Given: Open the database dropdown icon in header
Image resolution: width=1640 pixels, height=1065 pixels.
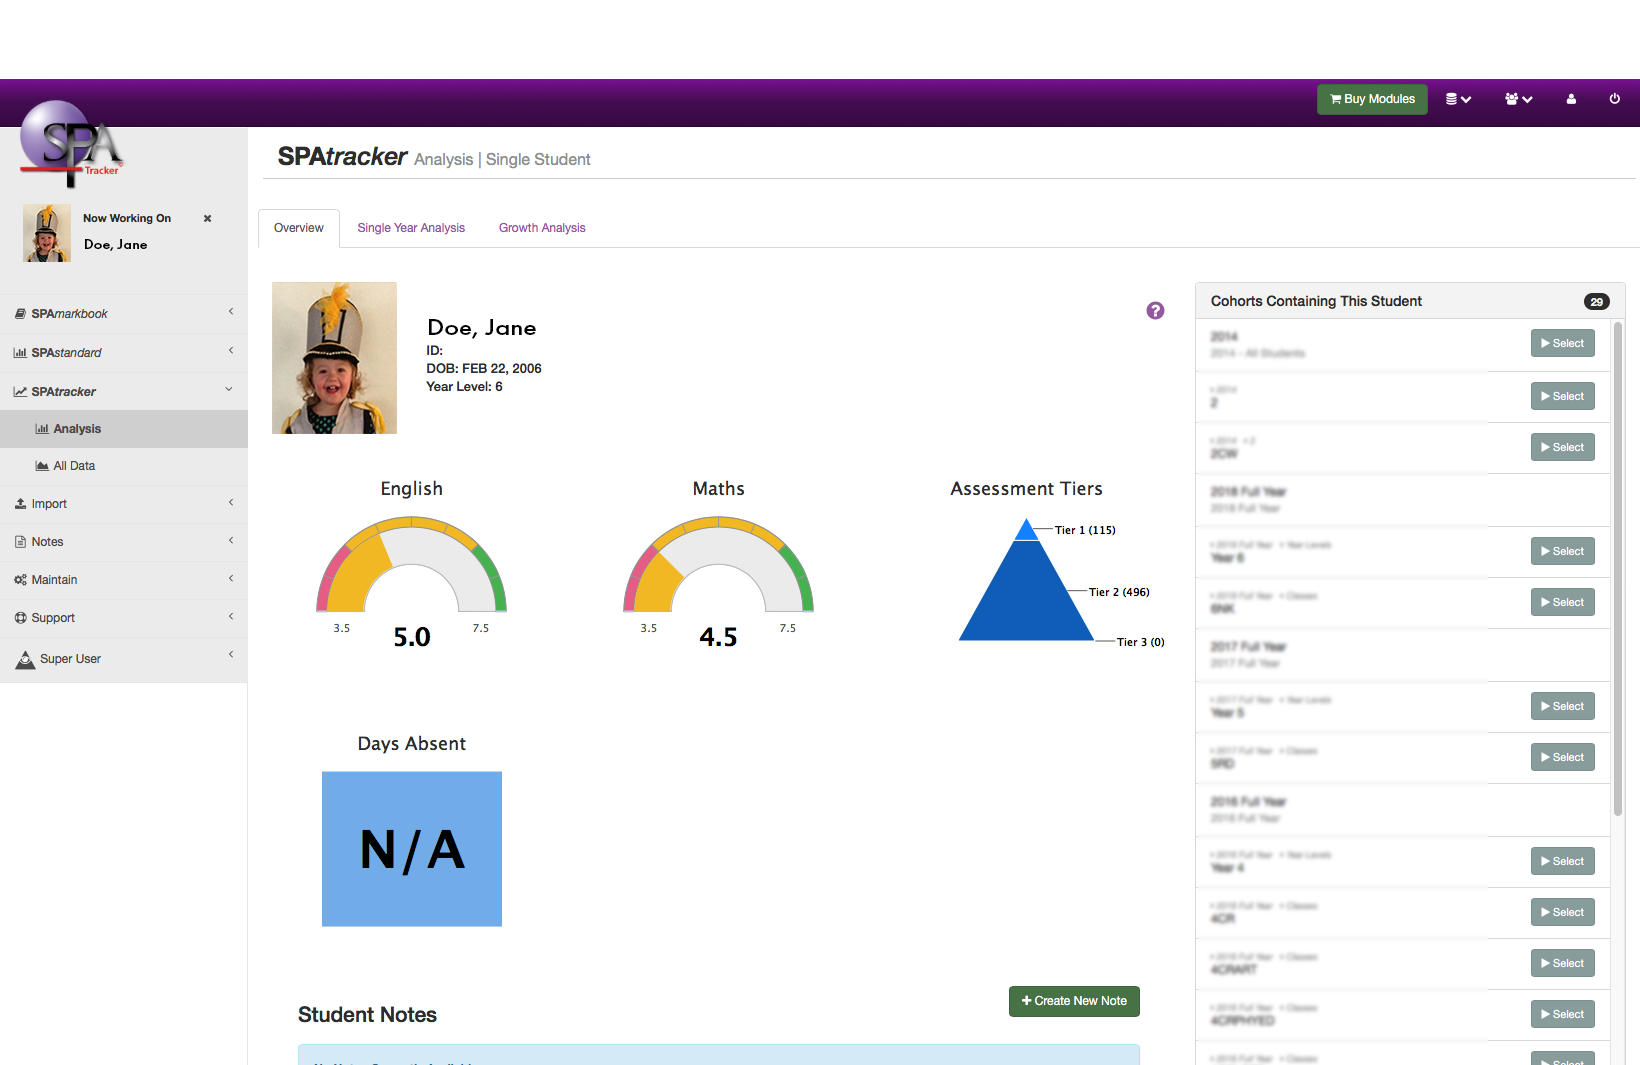Looking at the screenshot, I should coord(1458,99).
